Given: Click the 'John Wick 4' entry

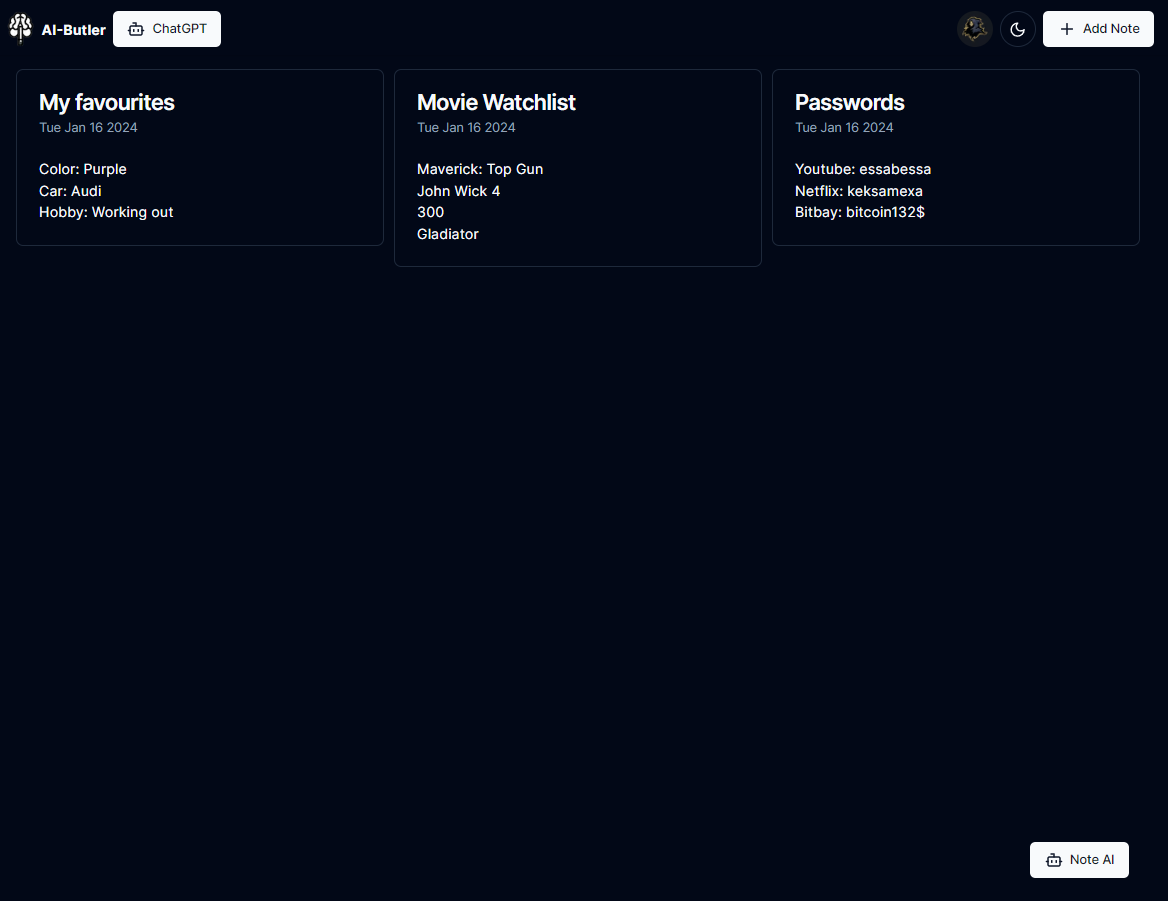Looking at the screenshot, I should click(458, 191).
